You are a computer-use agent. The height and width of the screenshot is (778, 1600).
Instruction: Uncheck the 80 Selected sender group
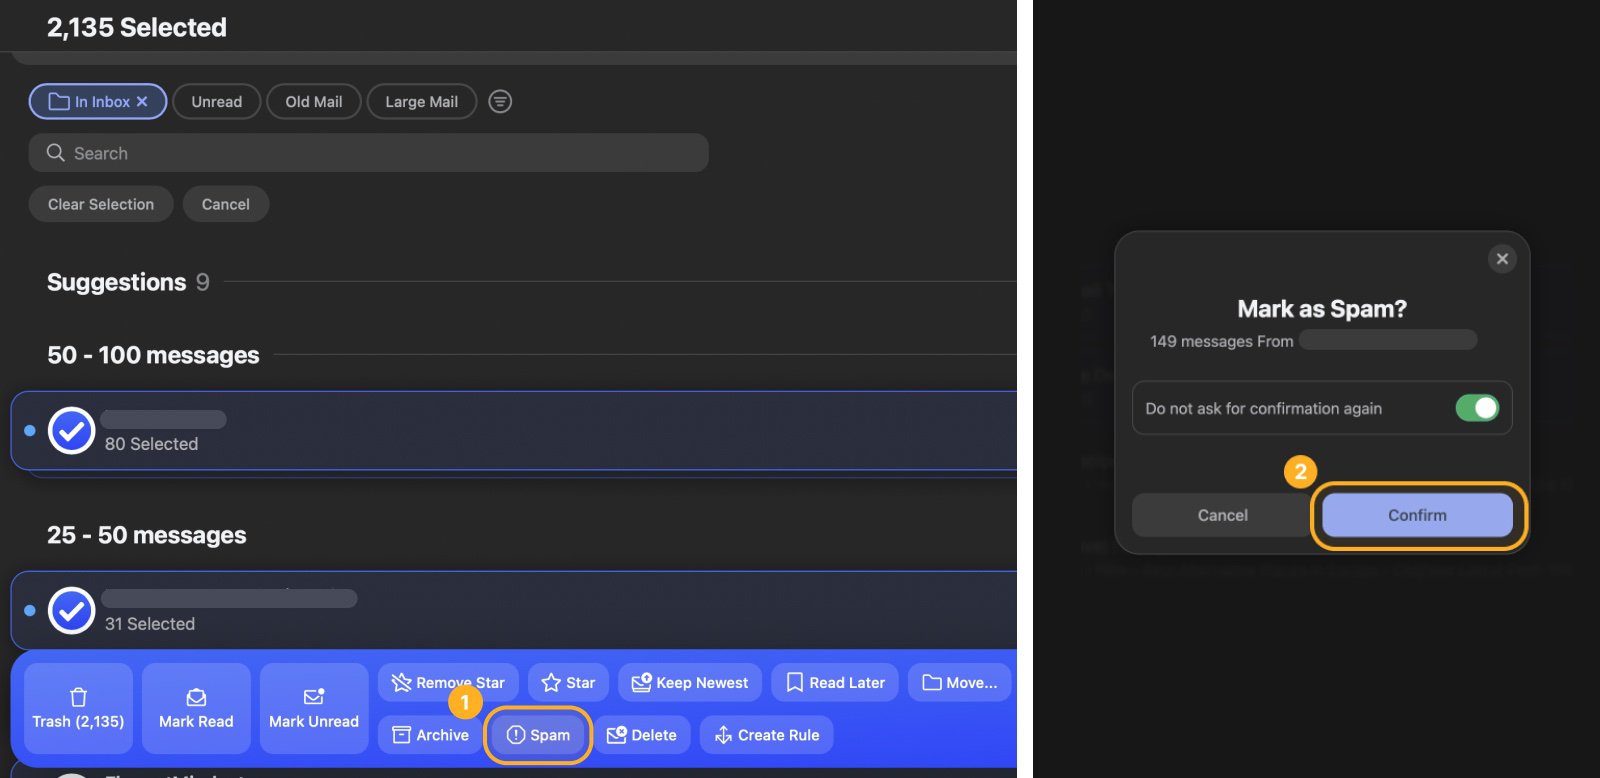pos(72,431)
